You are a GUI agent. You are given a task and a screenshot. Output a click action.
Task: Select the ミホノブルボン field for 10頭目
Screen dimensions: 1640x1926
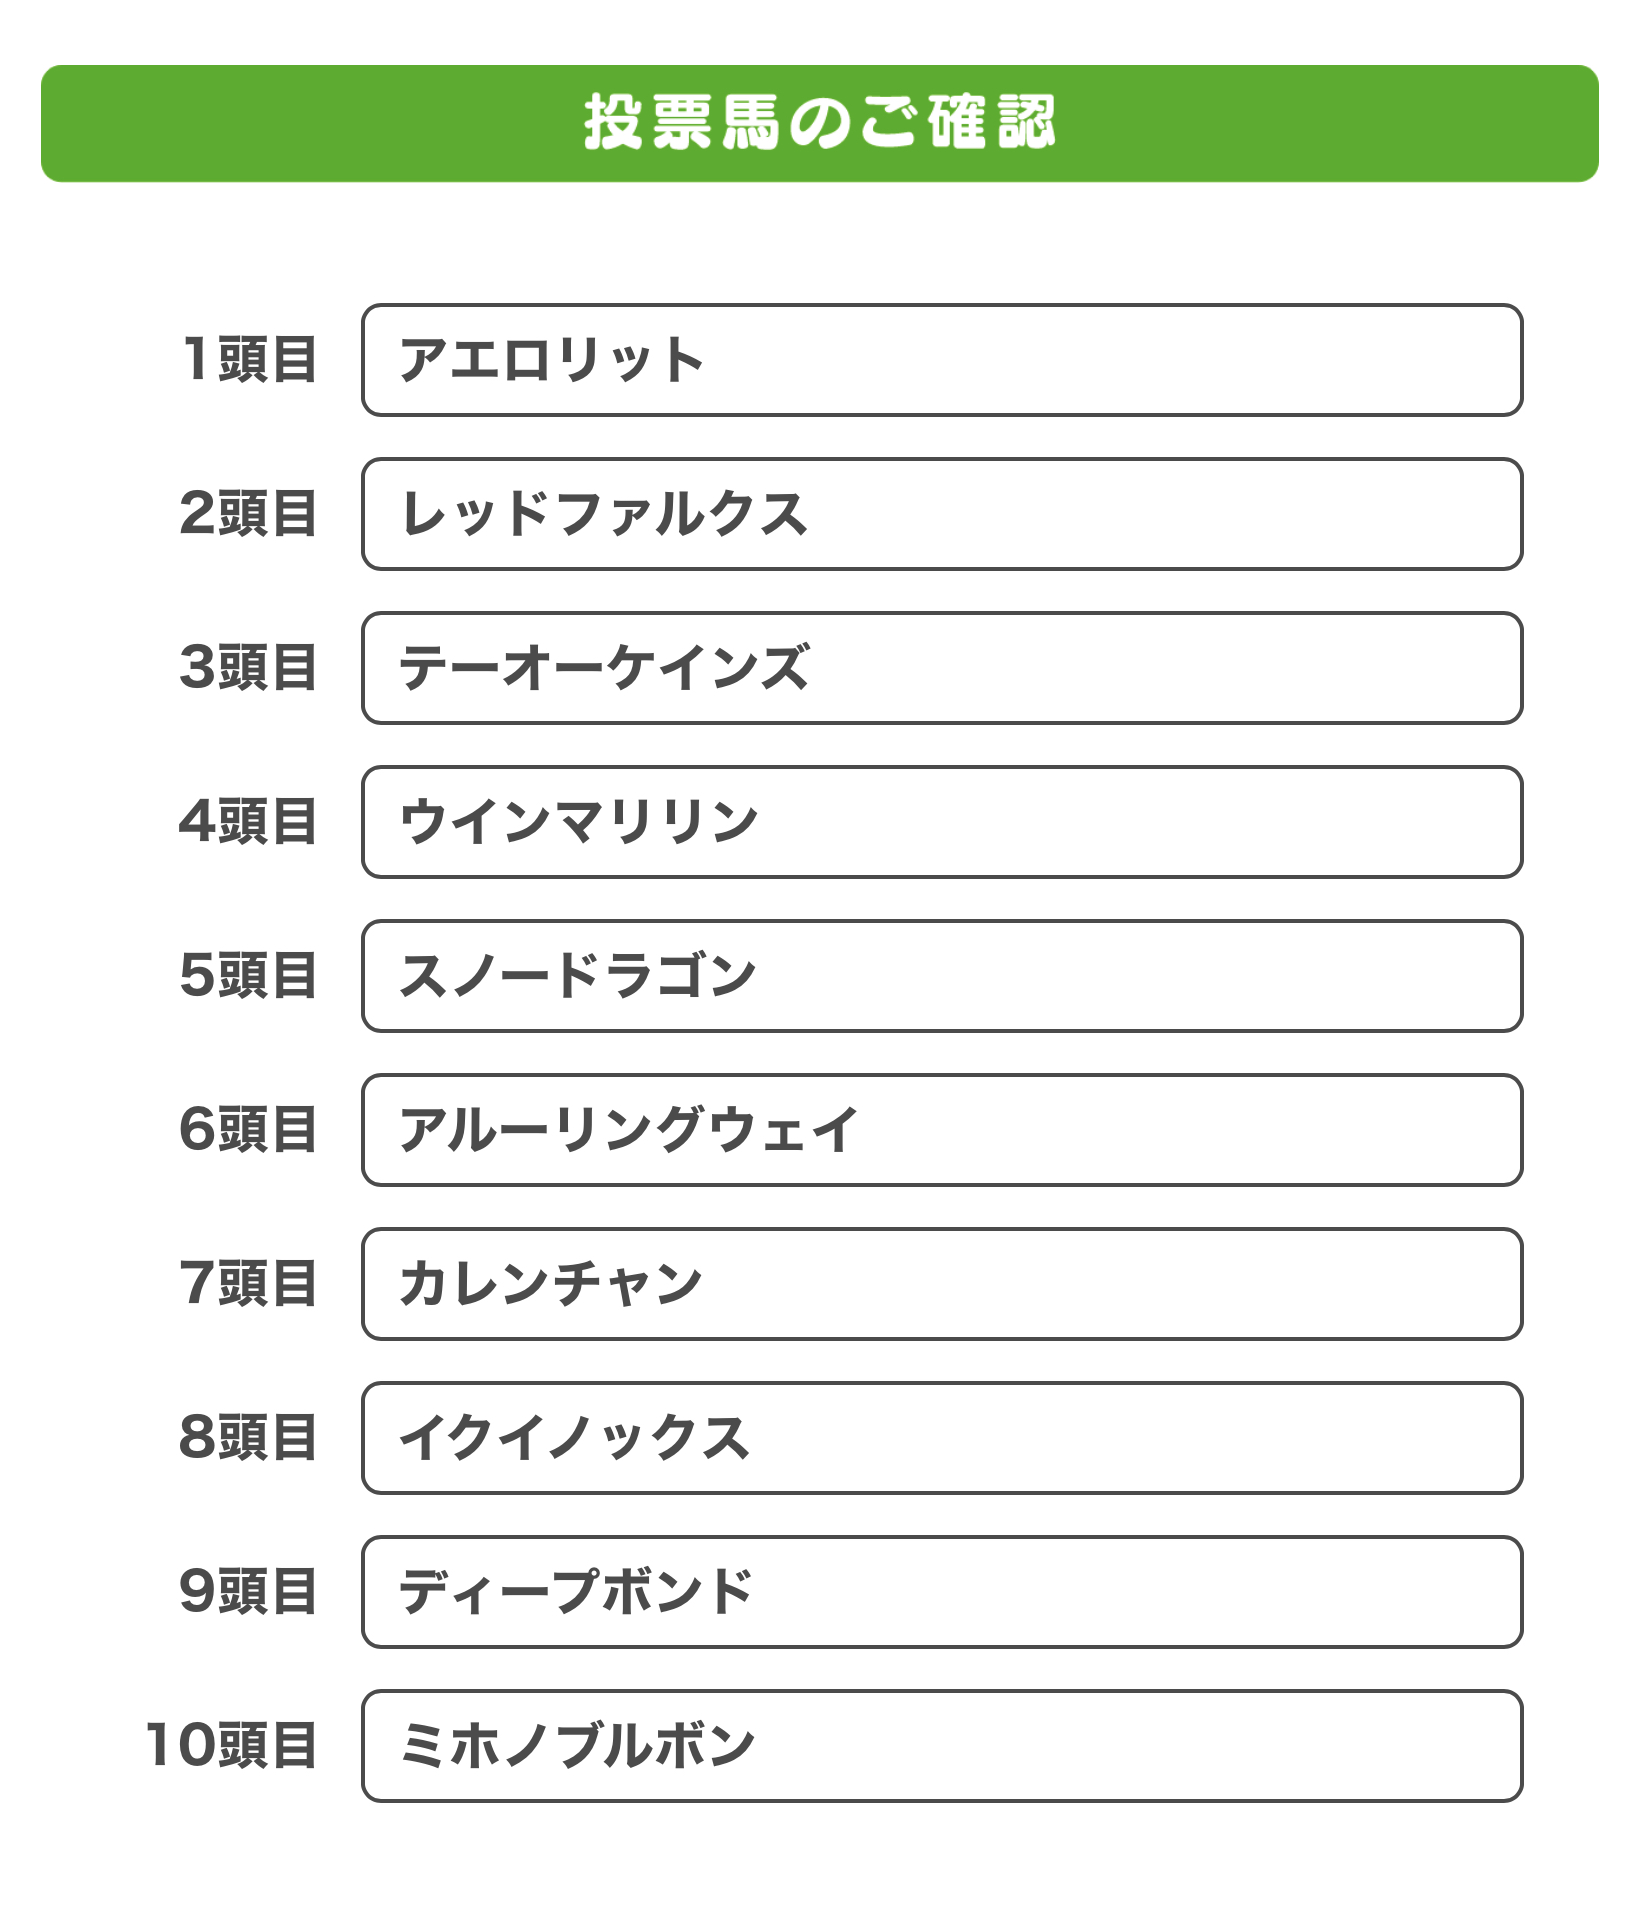[x=942, y=1746]
